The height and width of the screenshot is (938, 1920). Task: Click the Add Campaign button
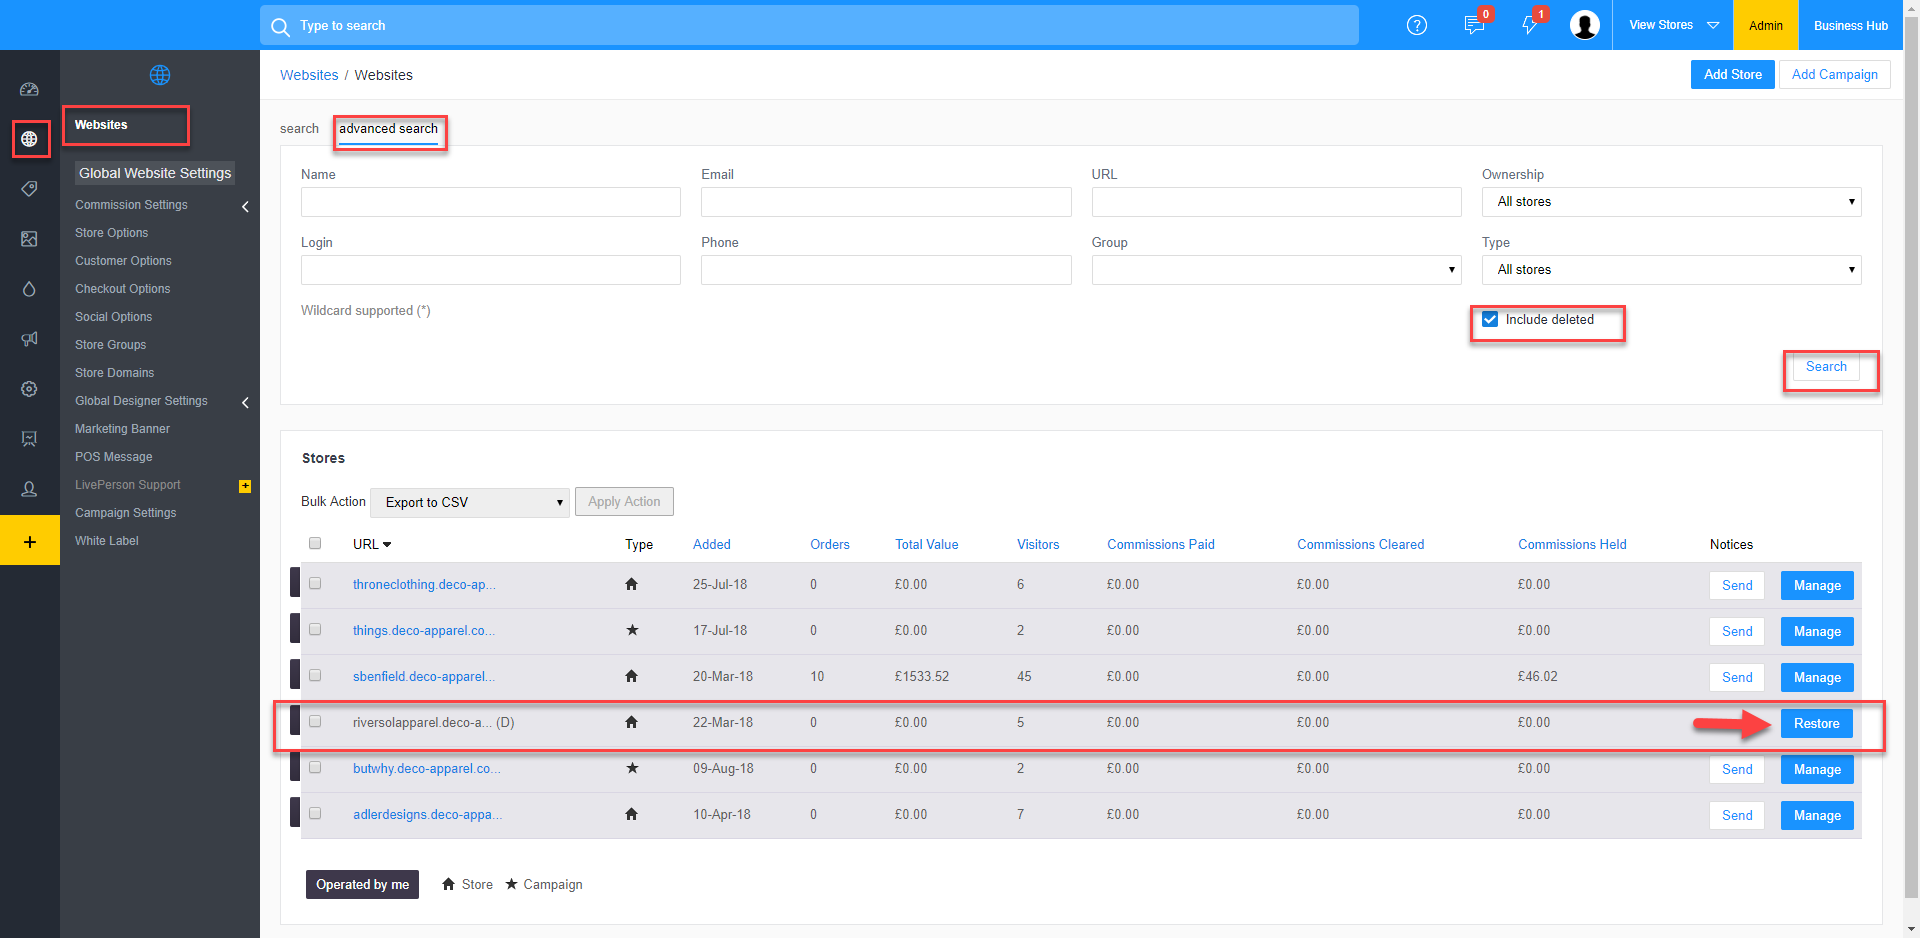click(x=1834, y=75)
